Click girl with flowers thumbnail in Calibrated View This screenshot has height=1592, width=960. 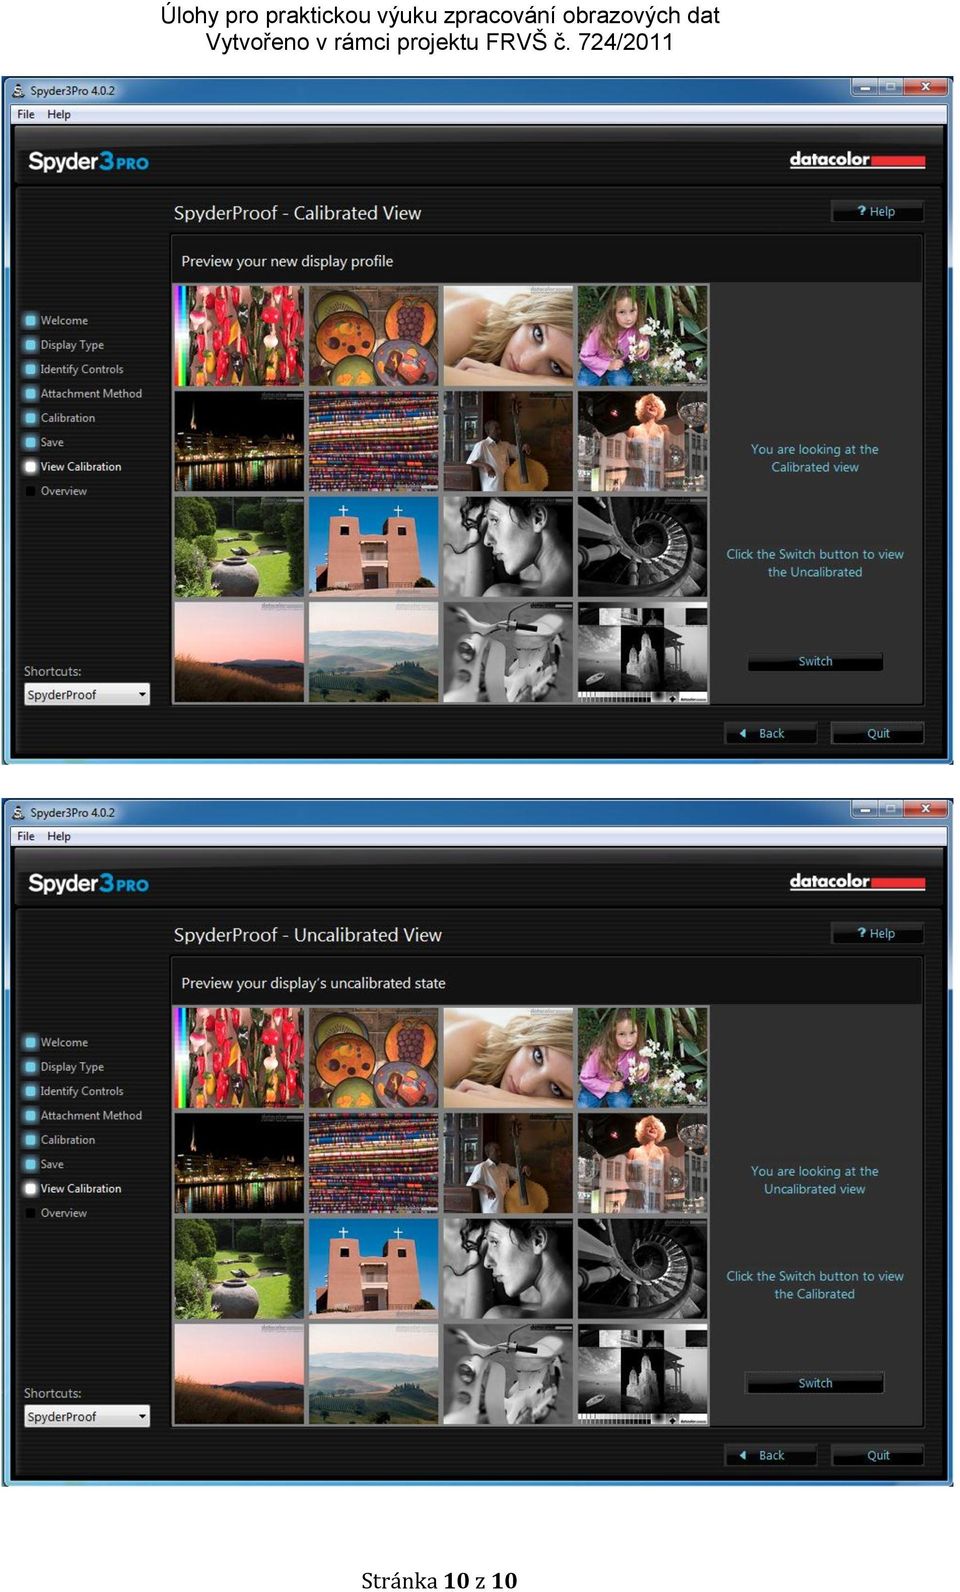coord(643,336)
